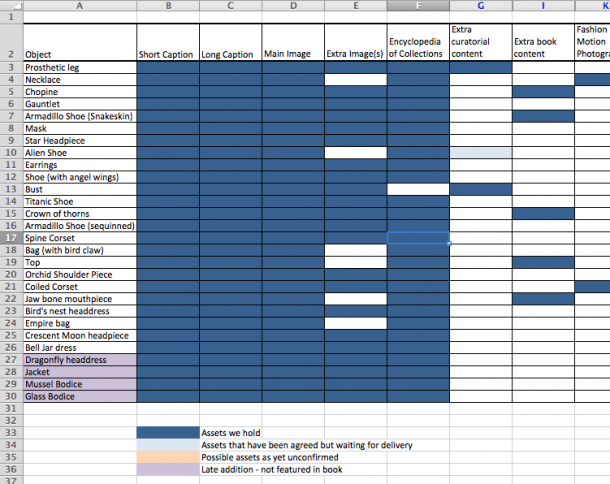
Task: Click the peach 'Possible assets' legend swatch
Action: pyautogui.click(x=168, y=457)
